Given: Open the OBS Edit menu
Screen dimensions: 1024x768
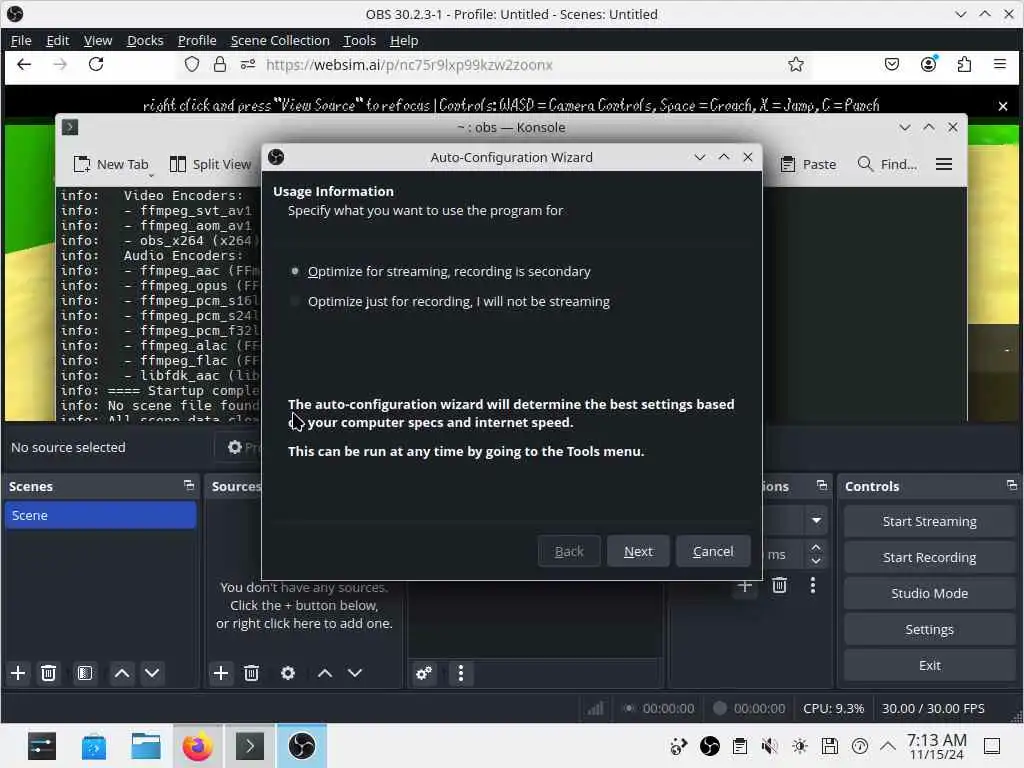Looking at the screenshot, I should point(57,40).
